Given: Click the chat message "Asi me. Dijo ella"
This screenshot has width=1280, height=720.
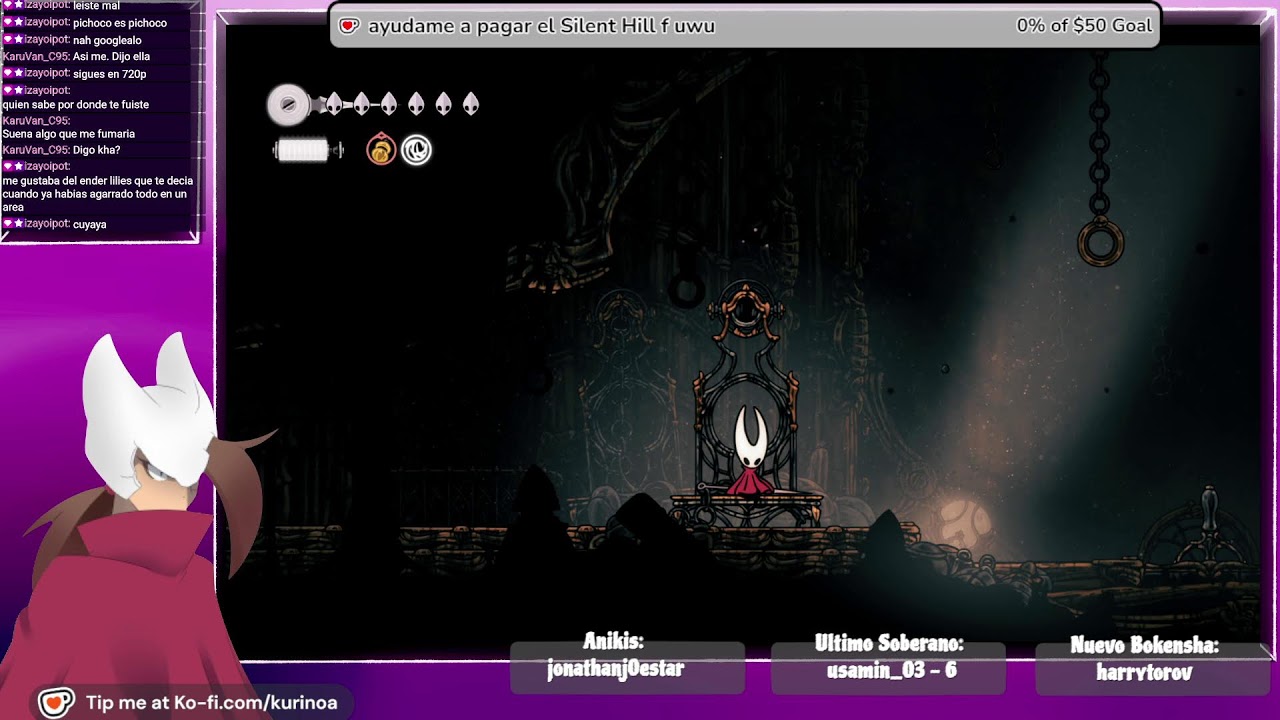Looking at the screenshot, I should click(111, 57).
